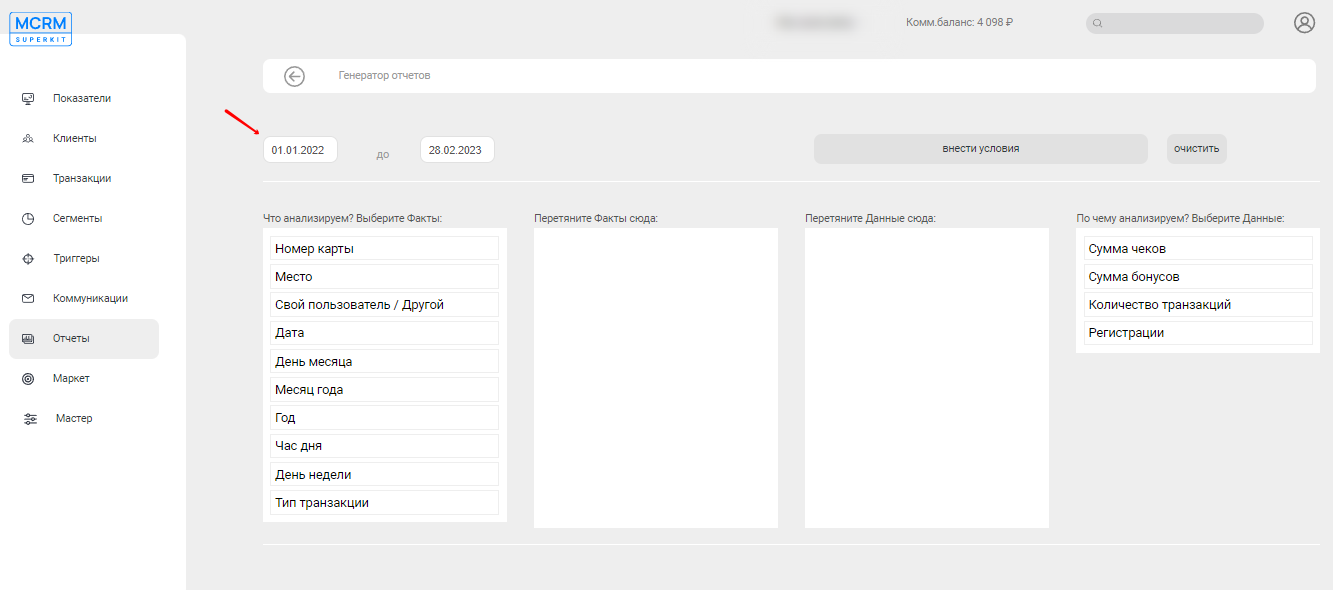Open Маркет in sidebar
The height and width of the screenshot is (590, 1333).
(x=71, y=378)
